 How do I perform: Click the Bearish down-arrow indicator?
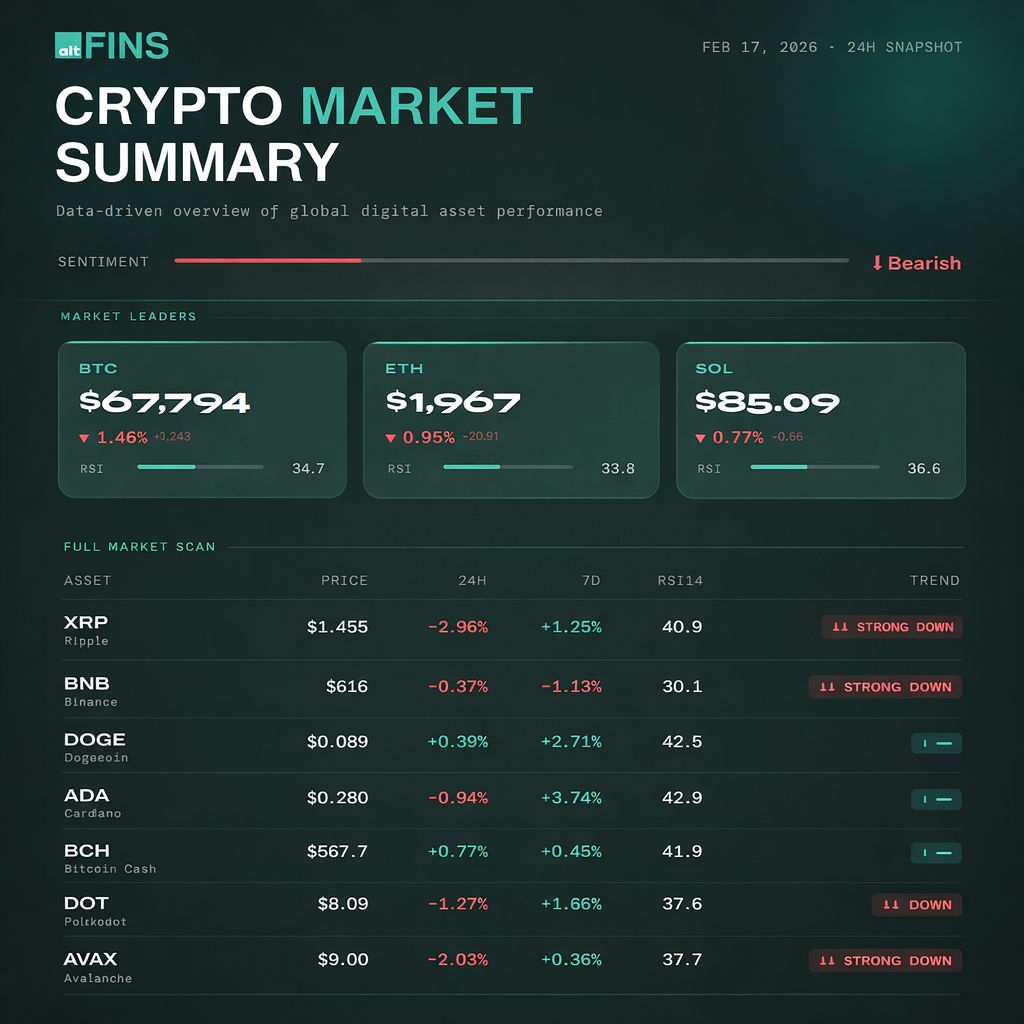tap(877, 263)
